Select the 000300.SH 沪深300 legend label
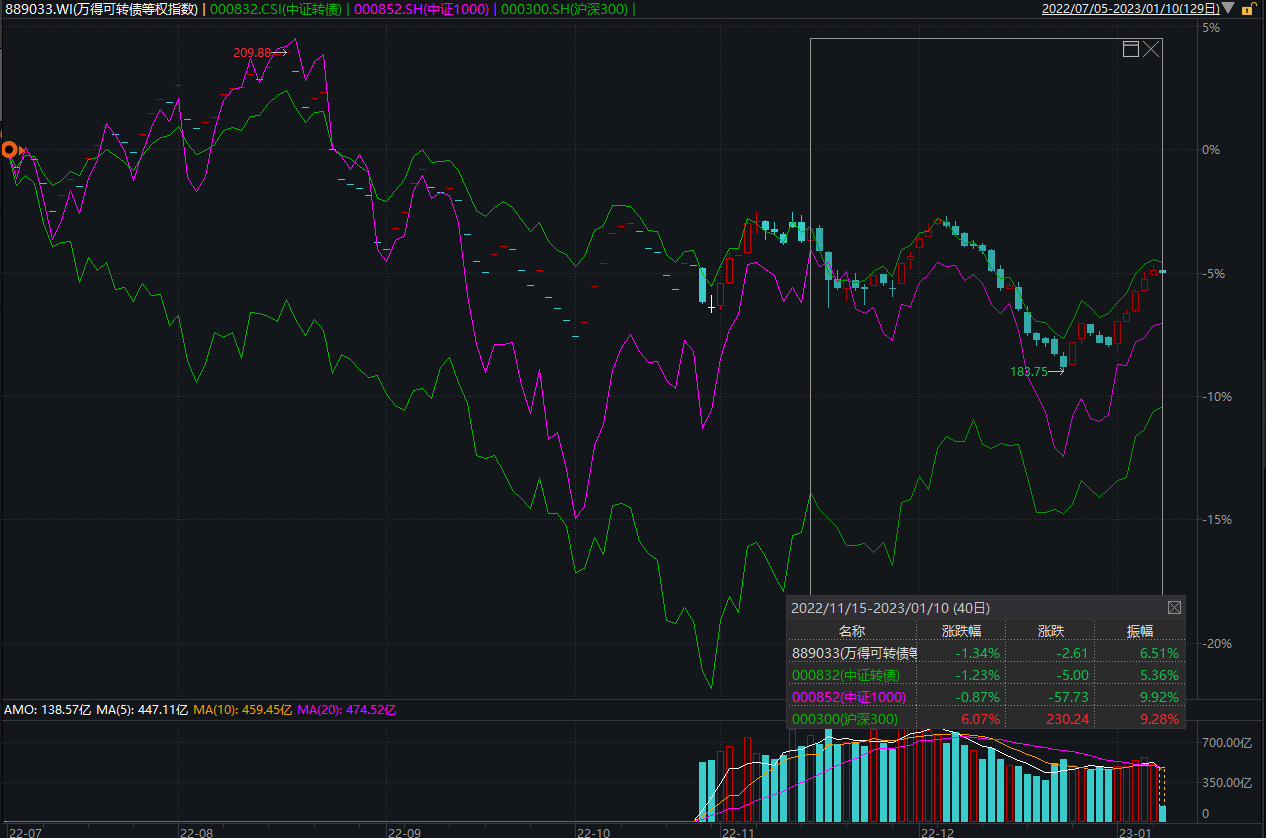The width and height of the screenshot is (1266, 838). [x=565, y=9]
